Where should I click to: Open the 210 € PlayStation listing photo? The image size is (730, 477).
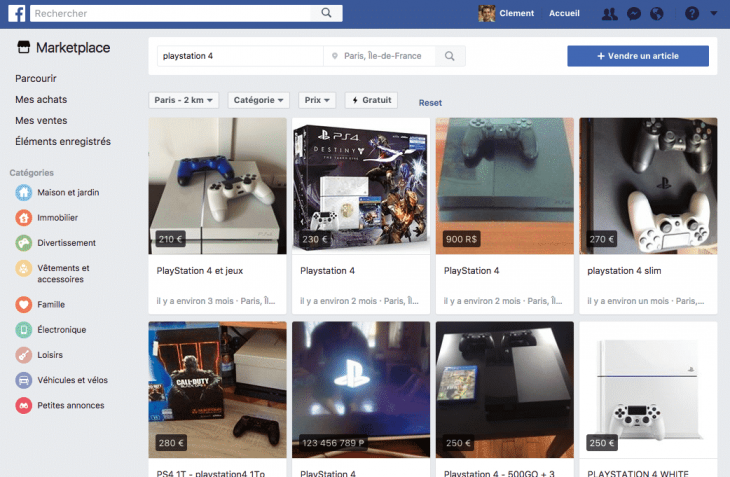click(x=217, y=186)
